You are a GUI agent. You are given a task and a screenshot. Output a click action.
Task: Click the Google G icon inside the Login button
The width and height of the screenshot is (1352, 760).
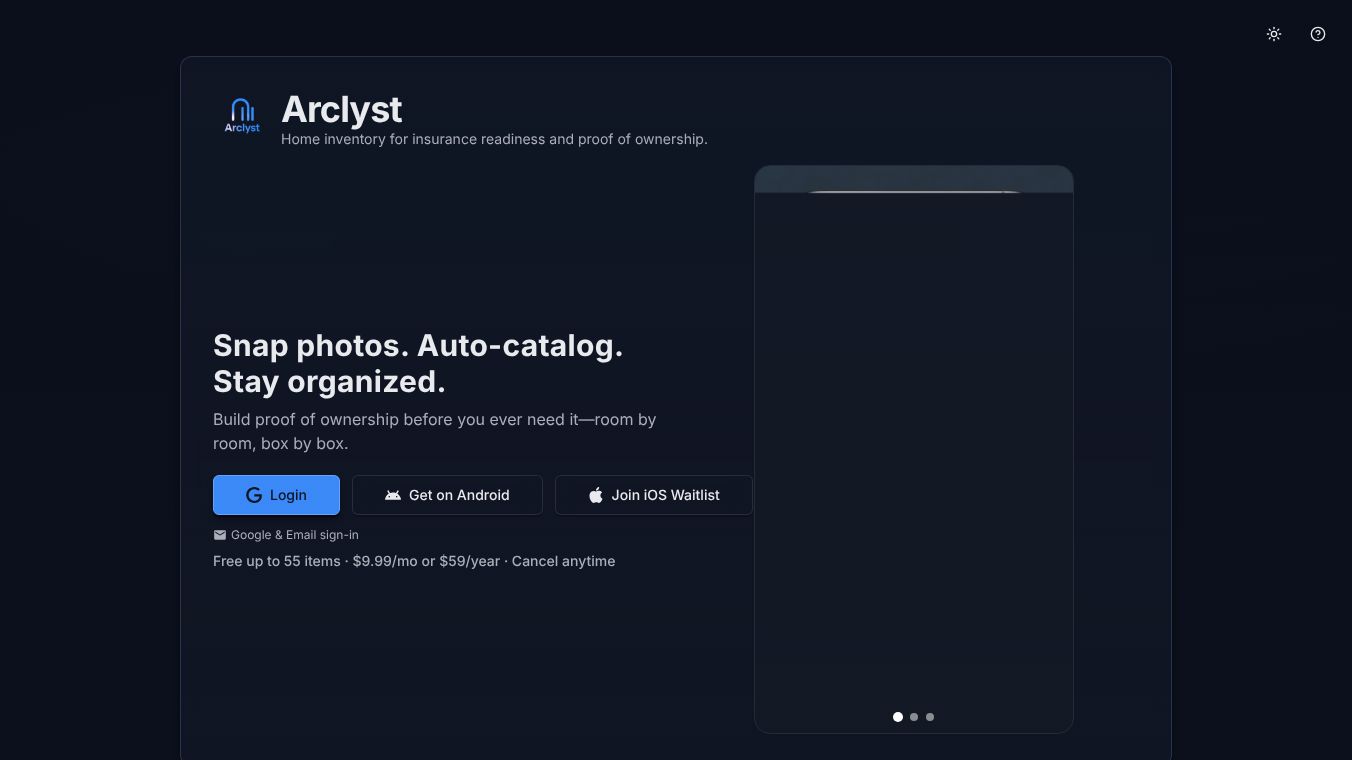(254, 495)
